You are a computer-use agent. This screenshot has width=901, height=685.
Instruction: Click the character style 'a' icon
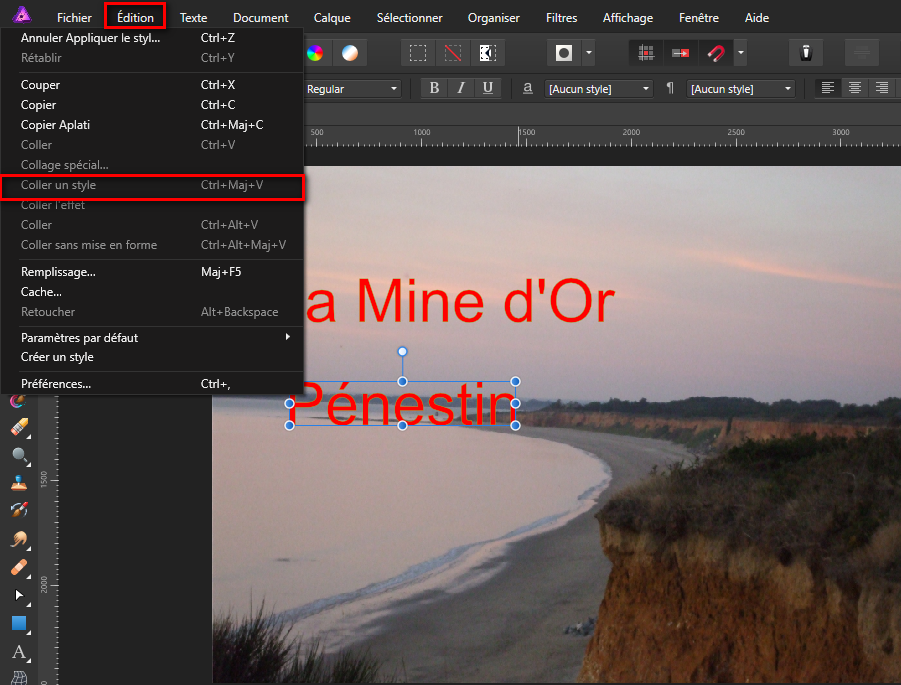click(527, 88)
